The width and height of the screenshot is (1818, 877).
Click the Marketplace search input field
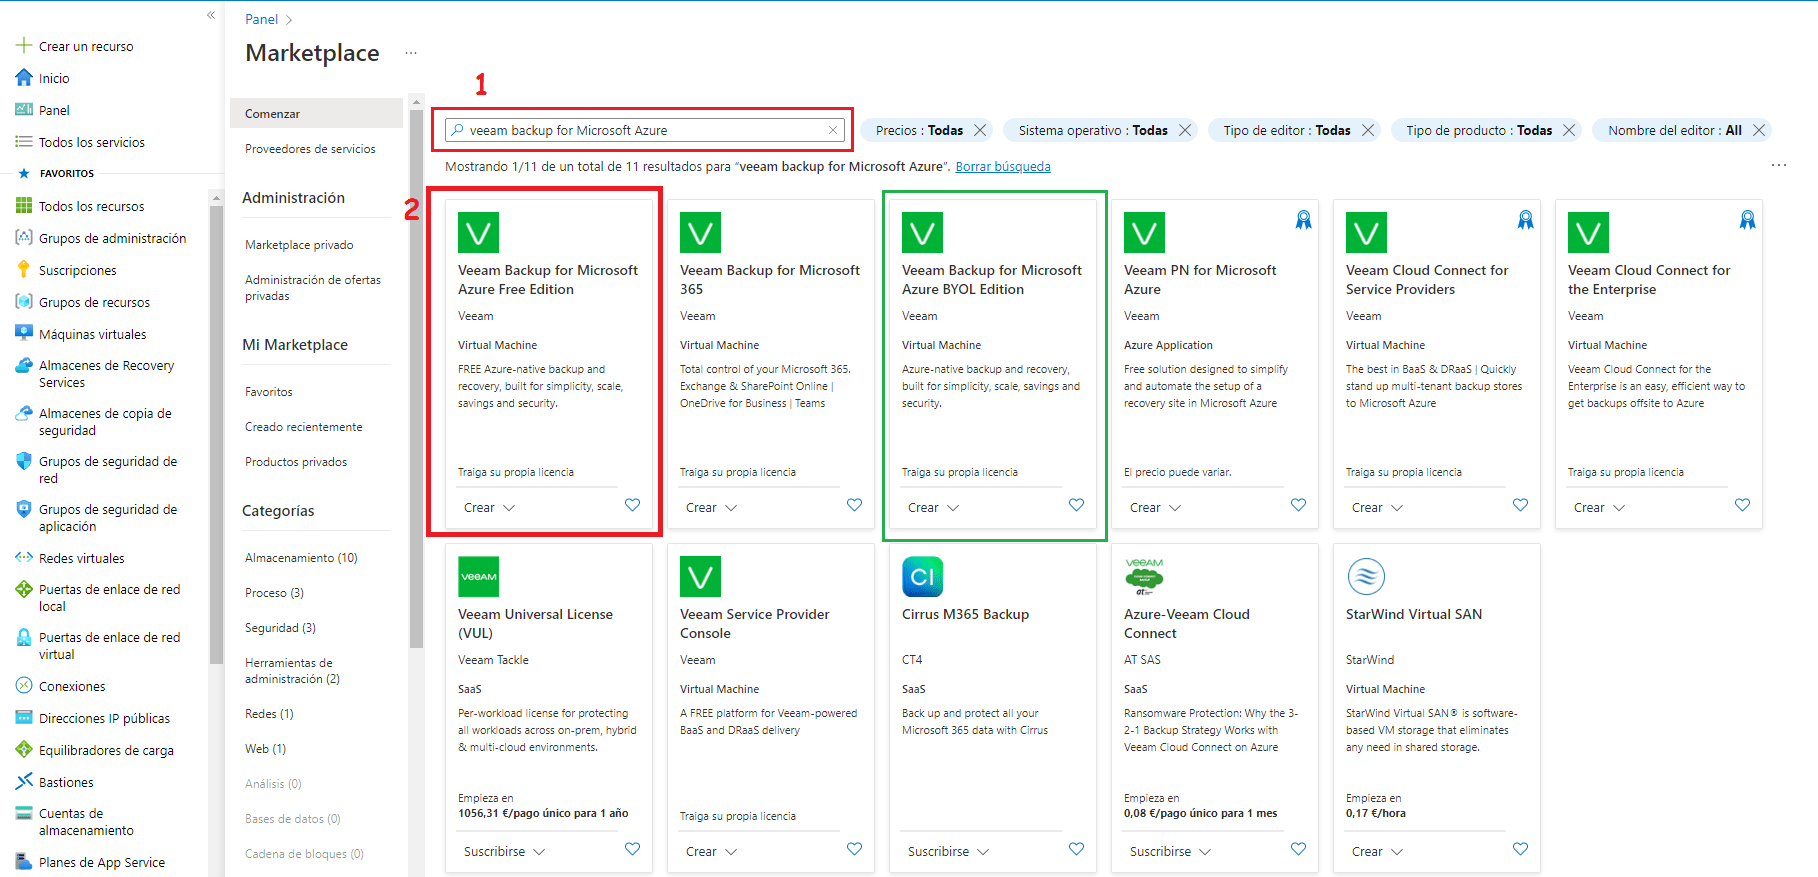645,130
